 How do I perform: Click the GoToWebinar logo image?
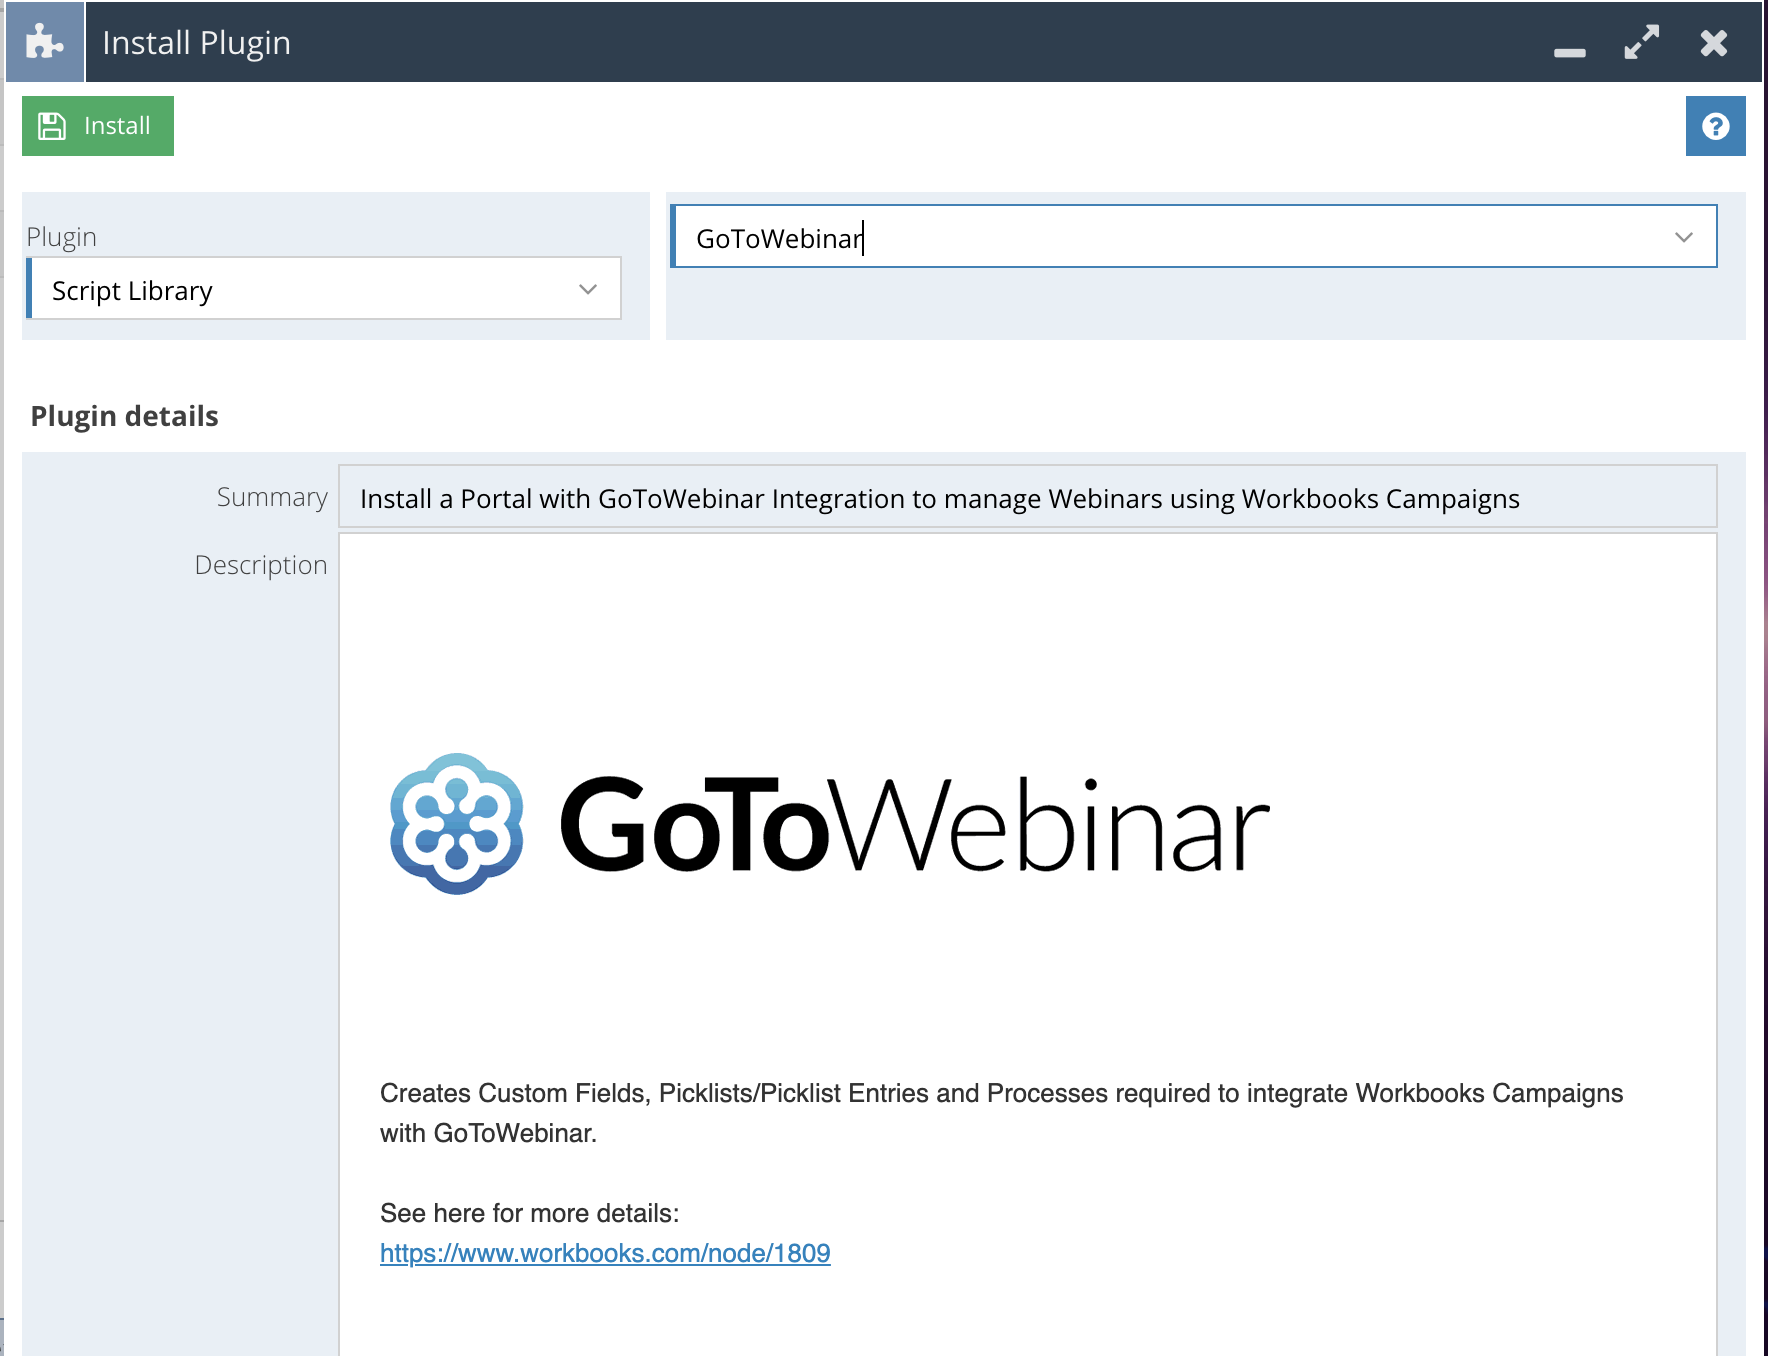pyautogui.click(x=829, y=825)
